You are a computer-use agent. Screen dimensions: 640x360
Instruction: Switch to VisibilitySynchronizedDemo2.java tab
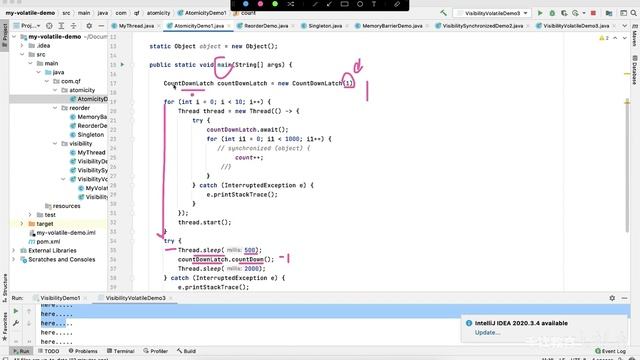coord(483,26)
